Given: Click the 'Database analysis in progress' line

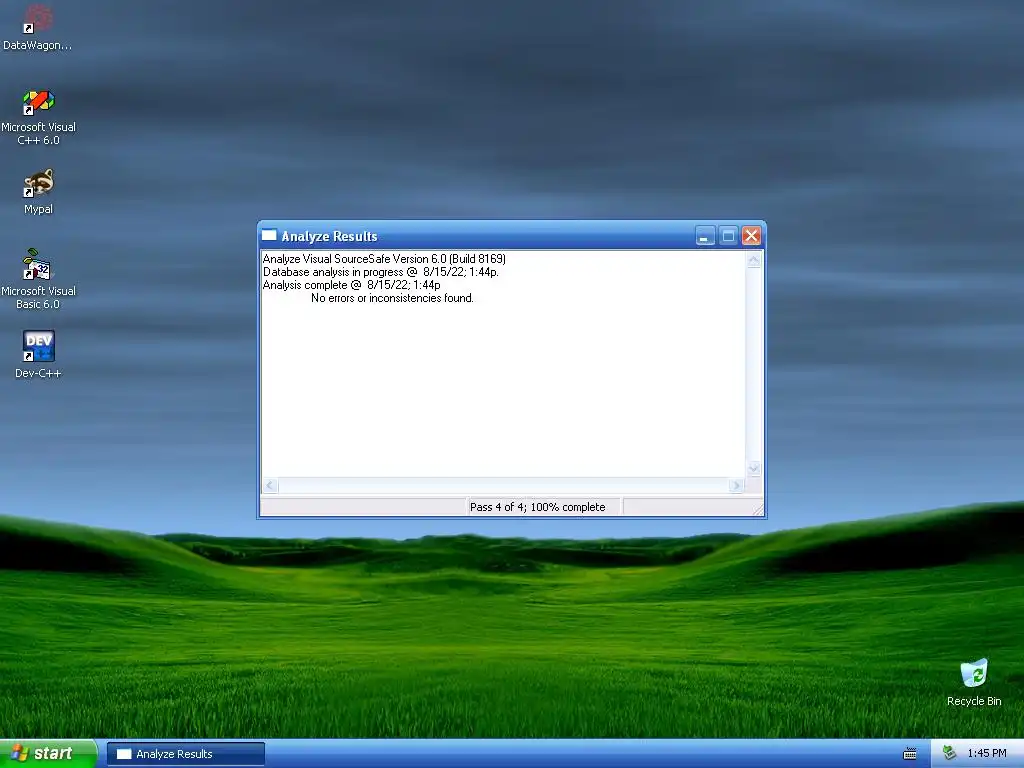Looking at the screenshot, I should coord(381,272).
